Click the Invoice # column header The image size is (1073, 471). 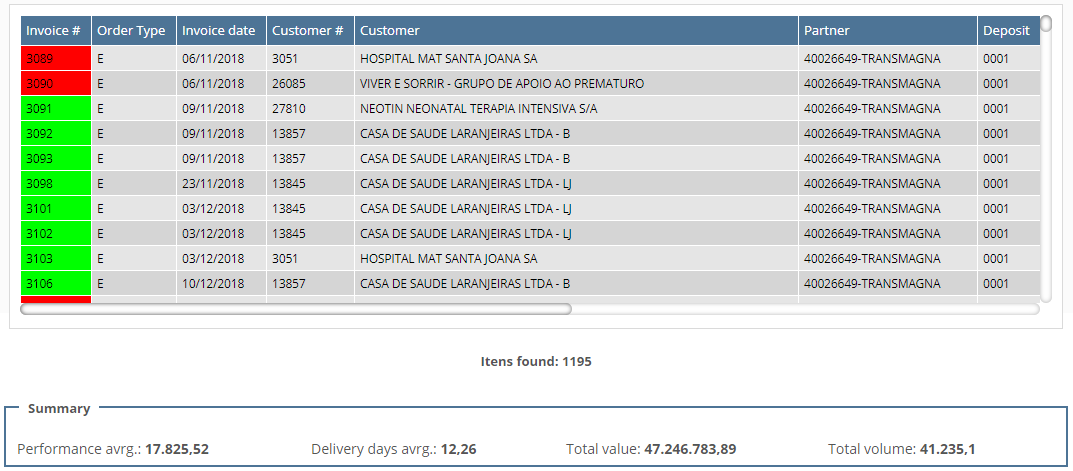tap(54, 31)
